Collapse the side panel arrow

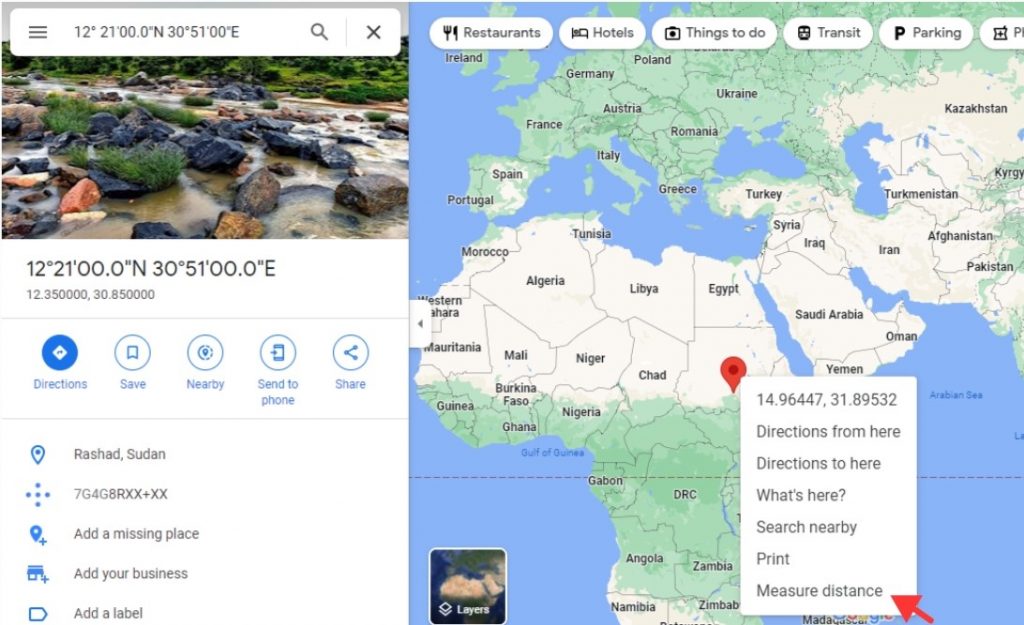[420, 323]
